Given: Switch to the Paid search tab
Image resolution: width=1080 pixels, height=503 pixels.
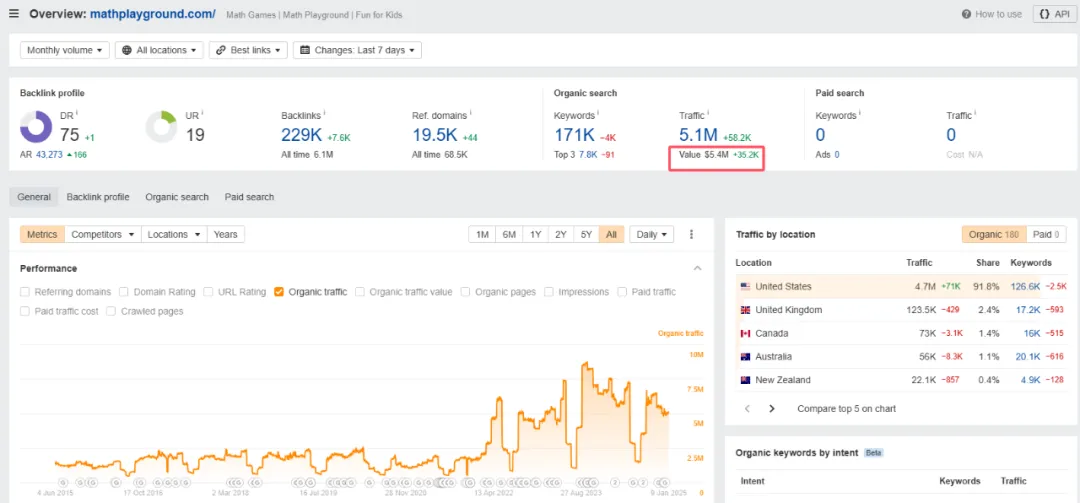Looking at the screenshot, I should [249, 197].
